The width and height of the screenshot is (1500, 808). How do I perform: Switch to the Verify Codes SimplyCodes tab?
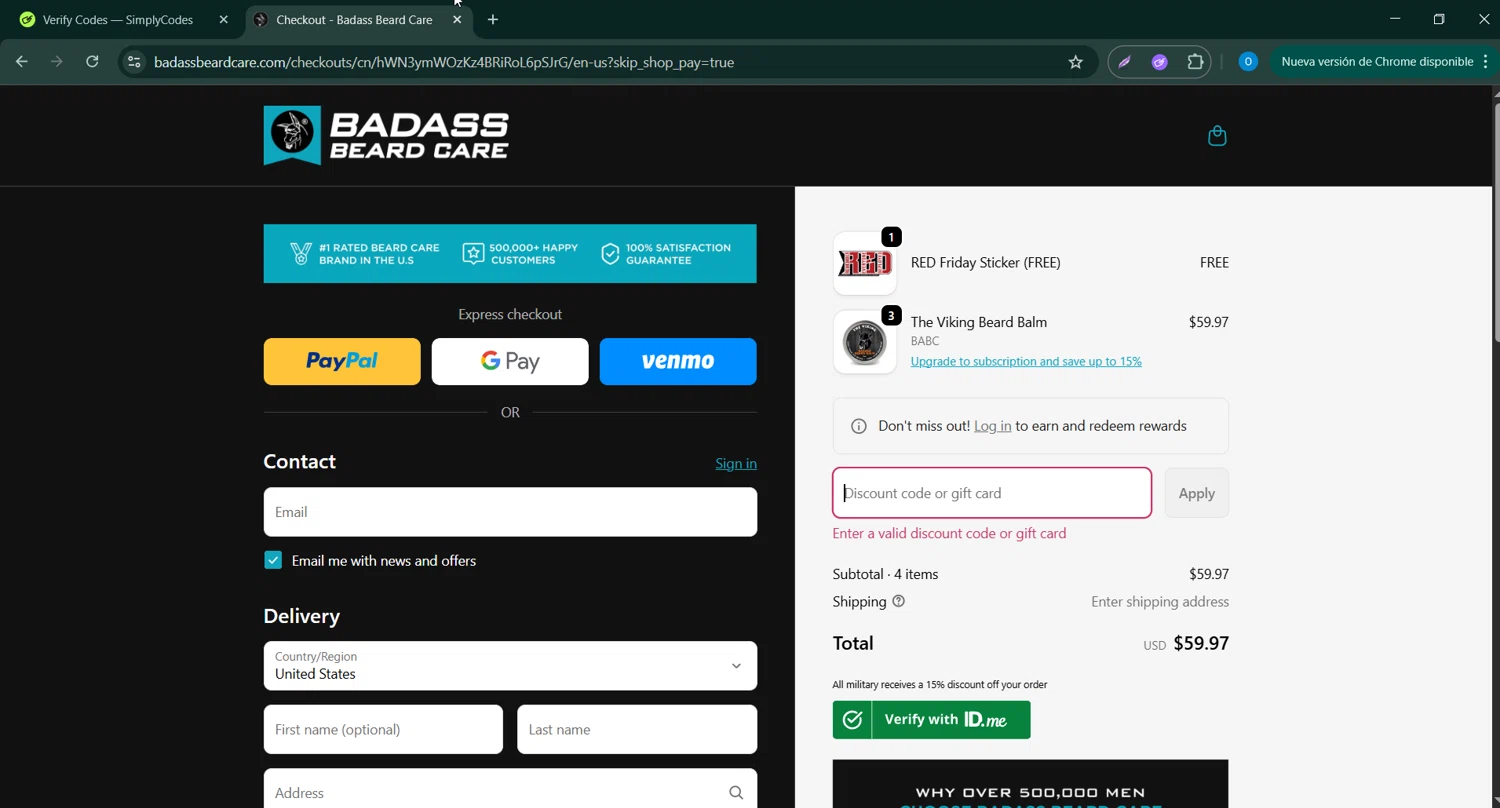(118, 20)
